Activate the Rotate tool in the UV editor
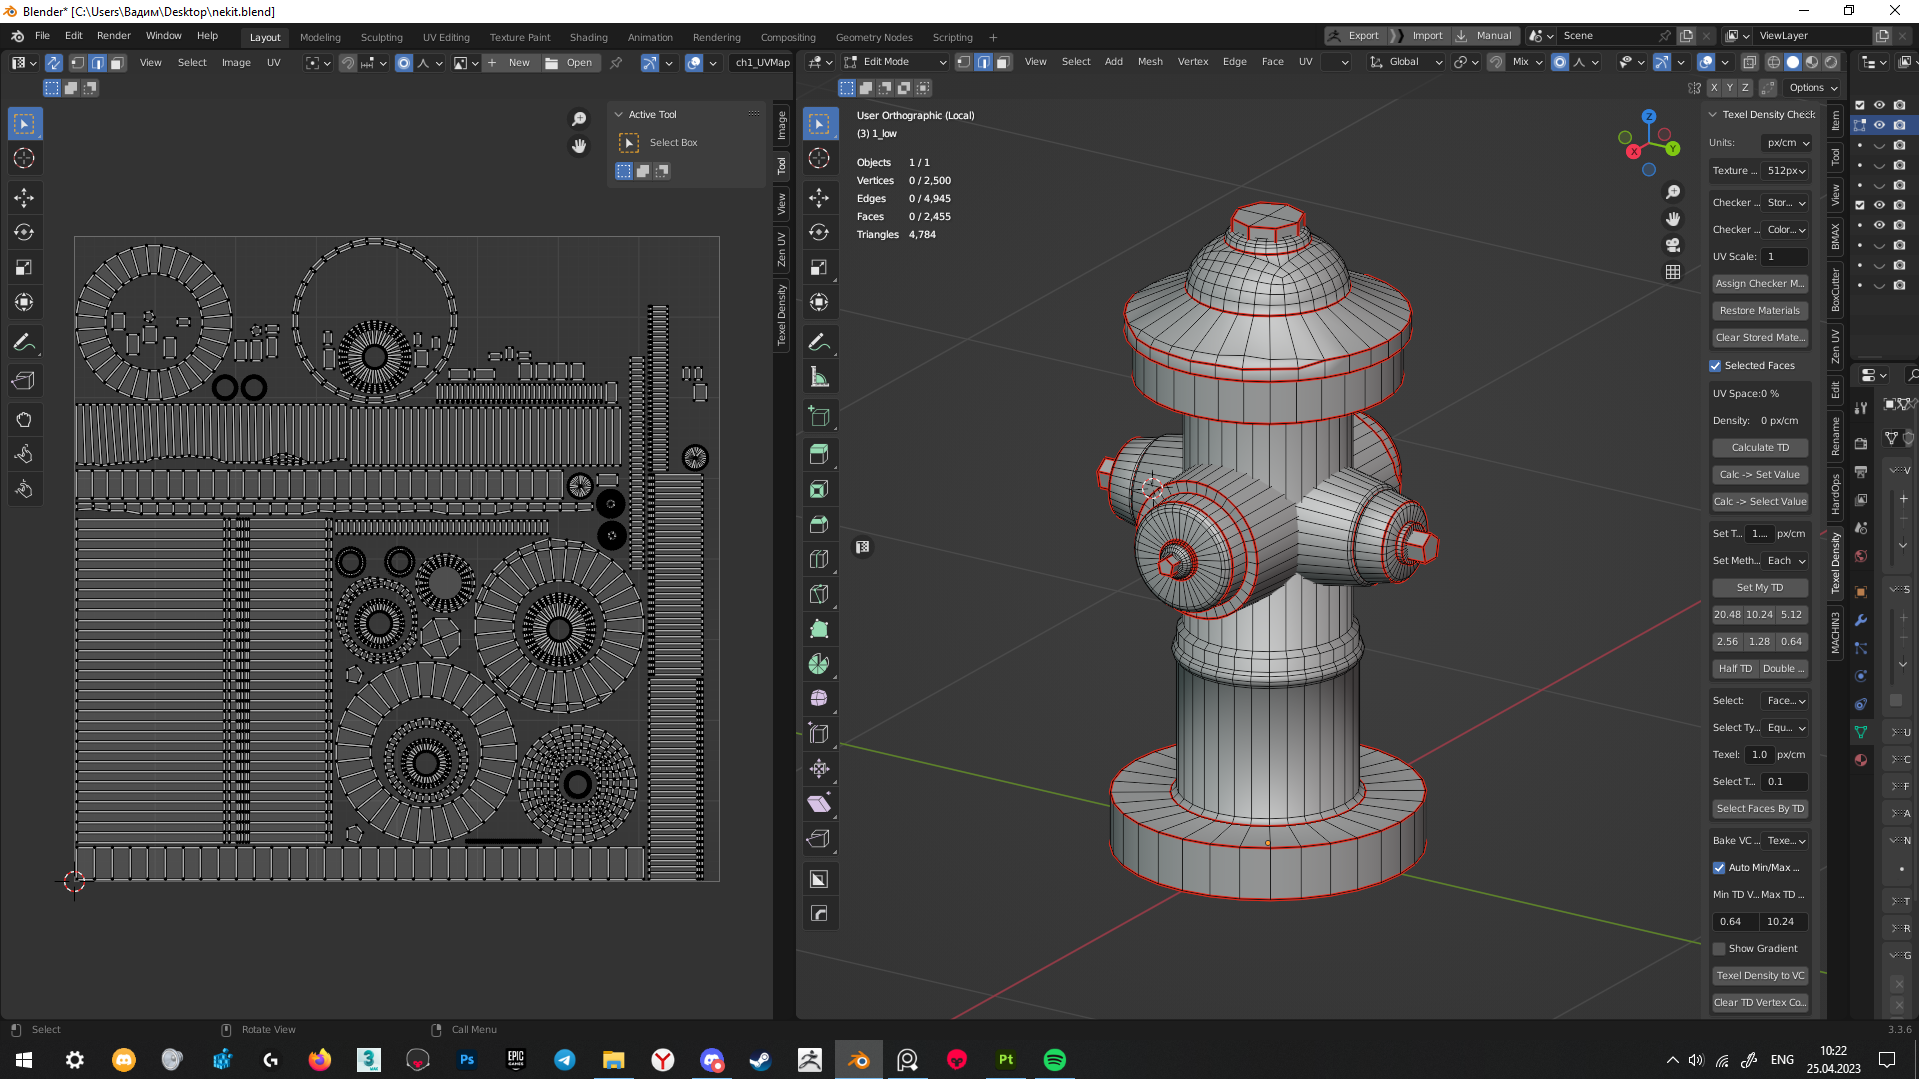Screen dimensions: 1919x1079 pyautogui.click(x=25, y=232)
